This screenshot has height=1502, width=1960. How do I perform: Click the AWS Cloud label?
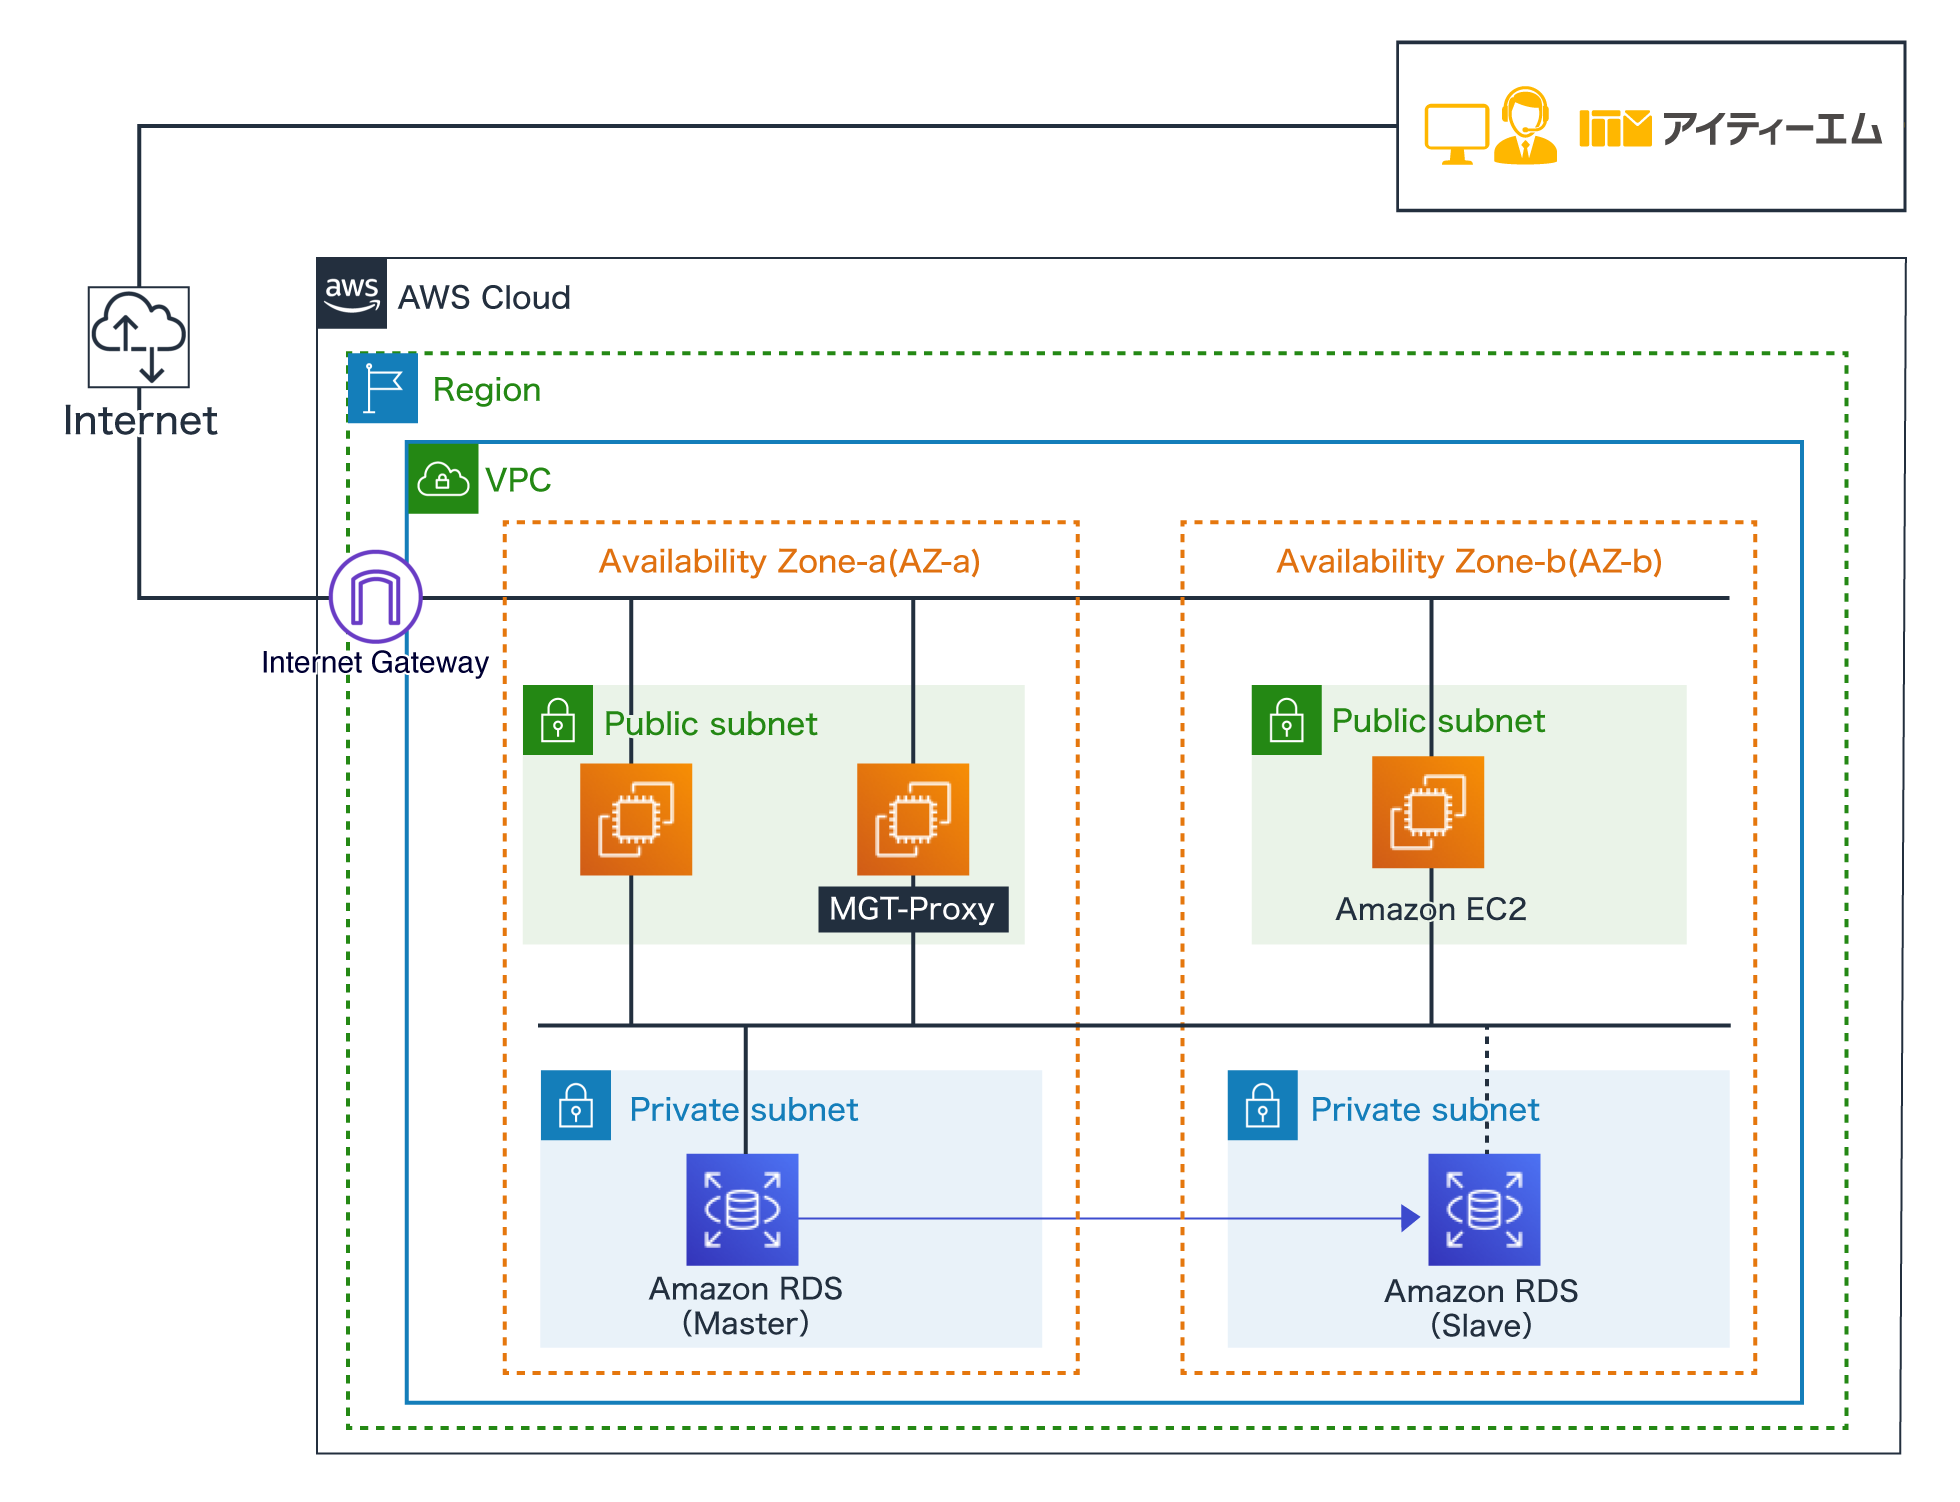[484, 297]
